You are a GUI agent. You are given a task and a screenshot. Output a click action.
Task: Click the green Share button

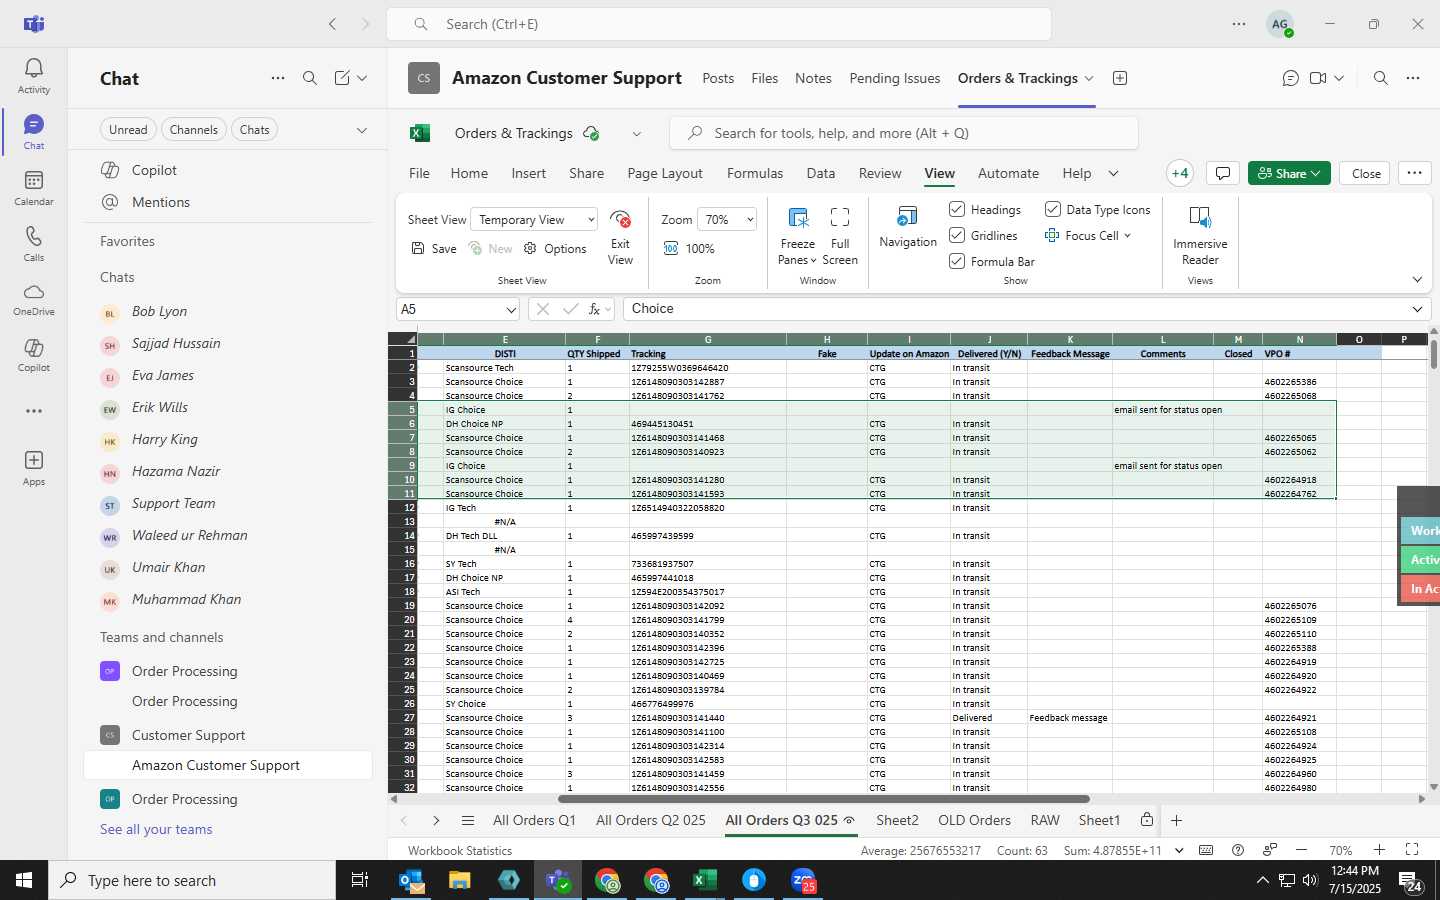click(1289, 173)
